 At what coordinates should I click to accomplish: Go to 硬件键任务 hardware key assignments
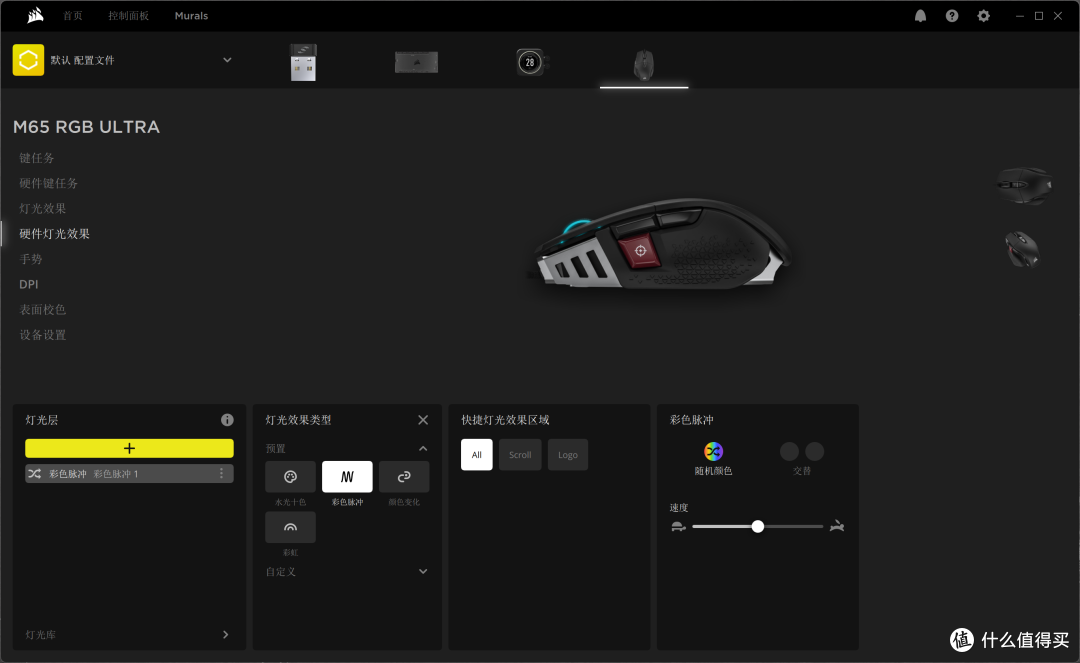tap(48, 184)
